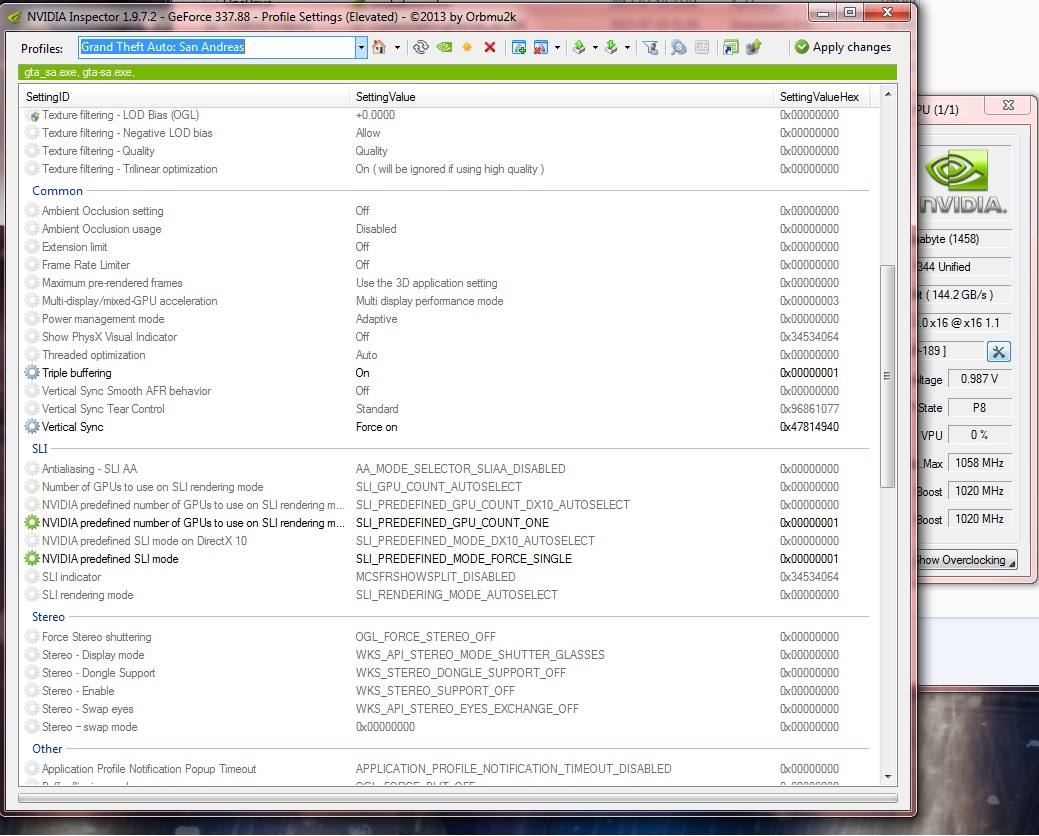Viewport: 1039px width, 836px height.
Task: Select hex value 0x96861077
Action: tap(809, 409)
